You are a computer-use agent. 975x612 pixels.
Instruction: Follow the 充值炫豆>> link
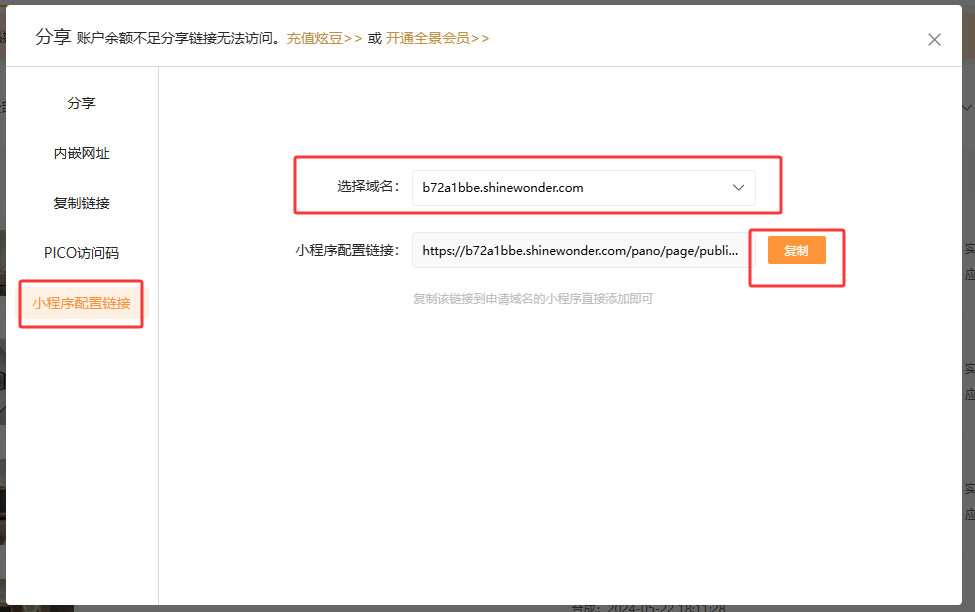pyautogui.click(x=324, y=39)
